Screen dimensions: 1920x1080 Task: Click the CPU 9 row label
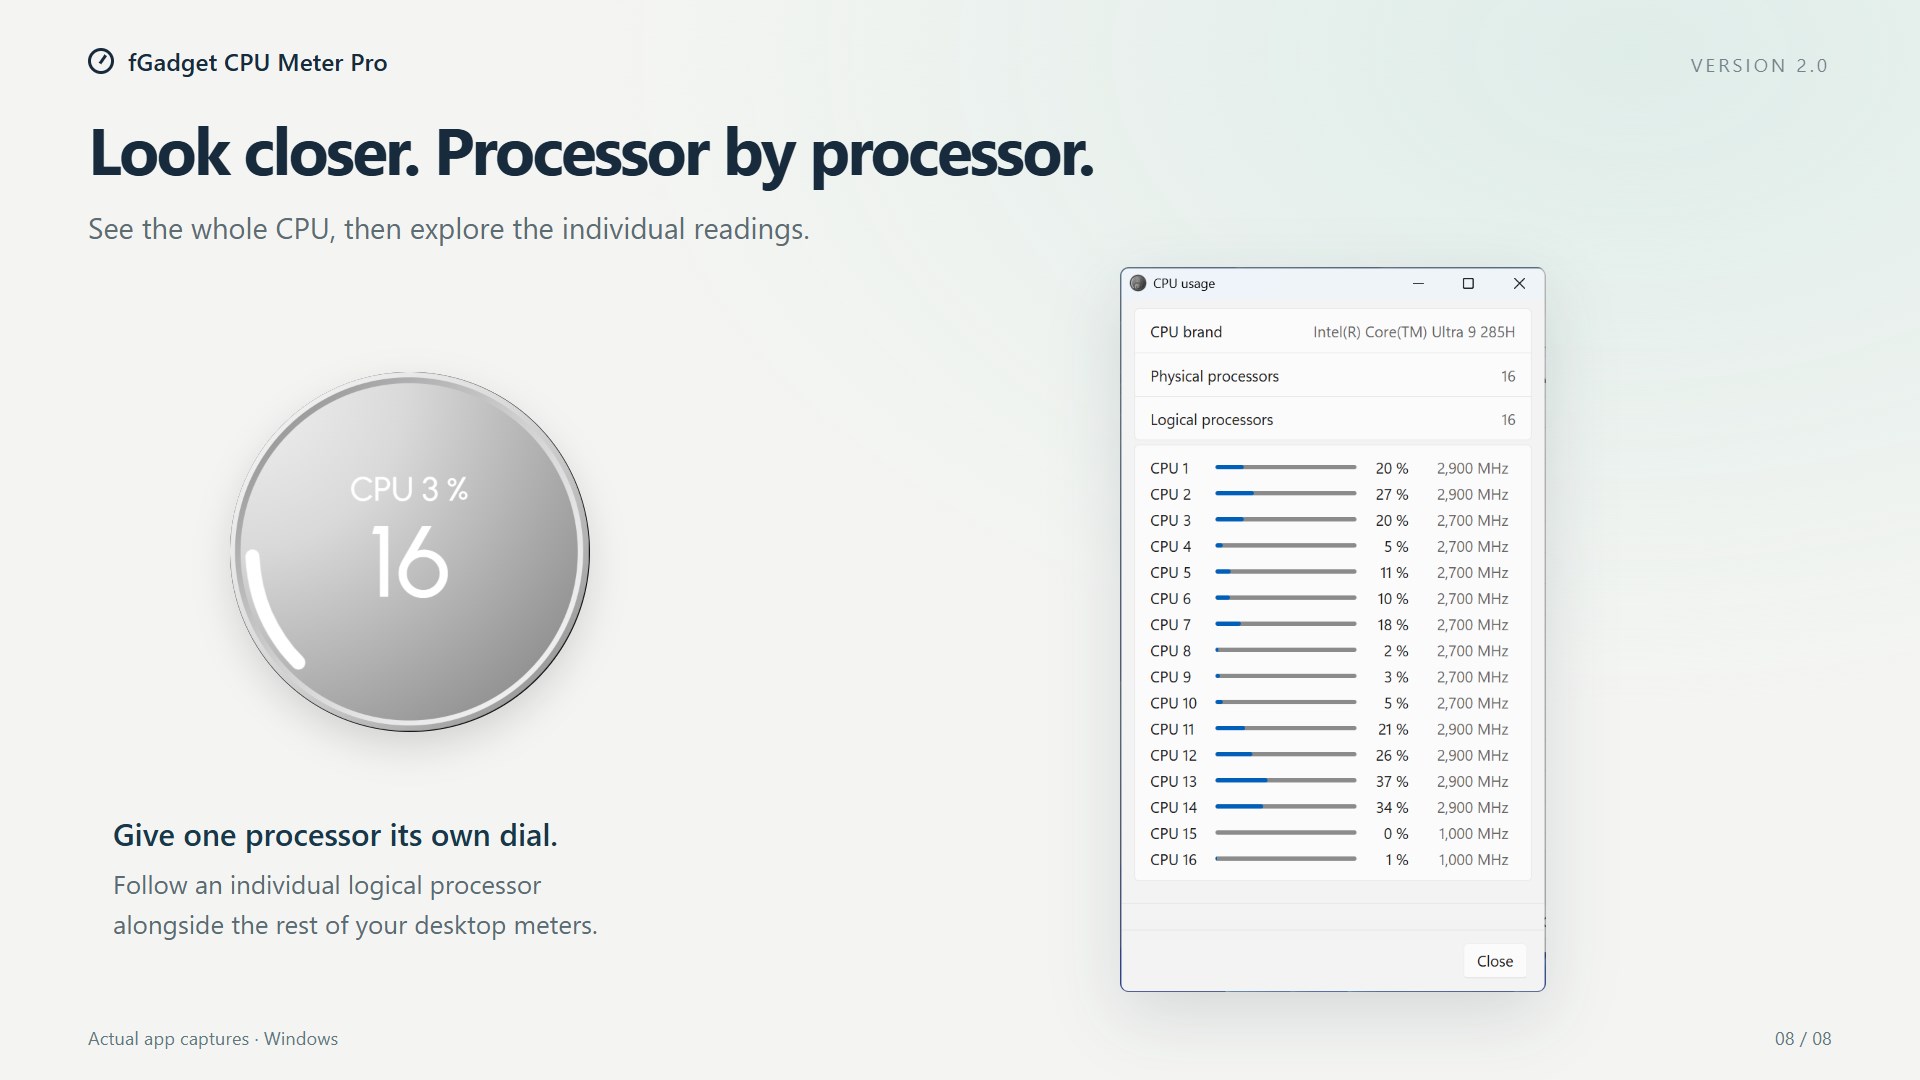1170,677
